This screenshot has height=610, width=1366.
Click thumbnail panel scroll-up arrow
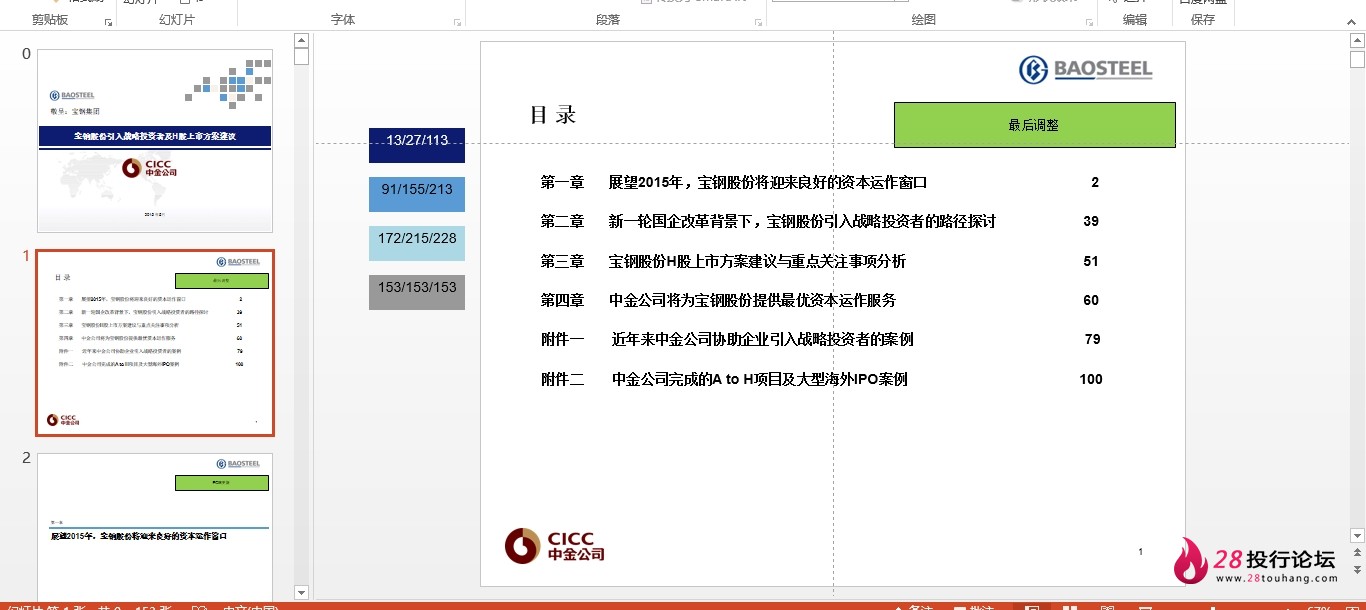(x=301, y=40)
